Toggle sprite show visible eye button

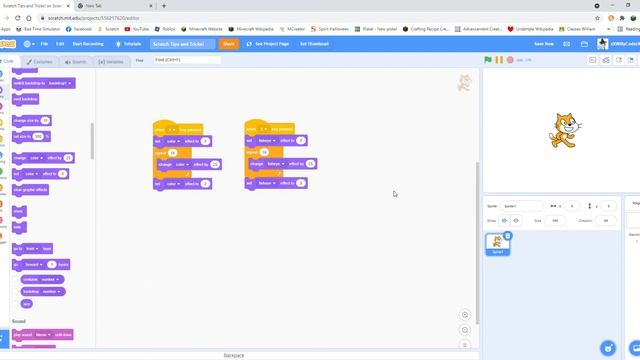tap(504, 221)
